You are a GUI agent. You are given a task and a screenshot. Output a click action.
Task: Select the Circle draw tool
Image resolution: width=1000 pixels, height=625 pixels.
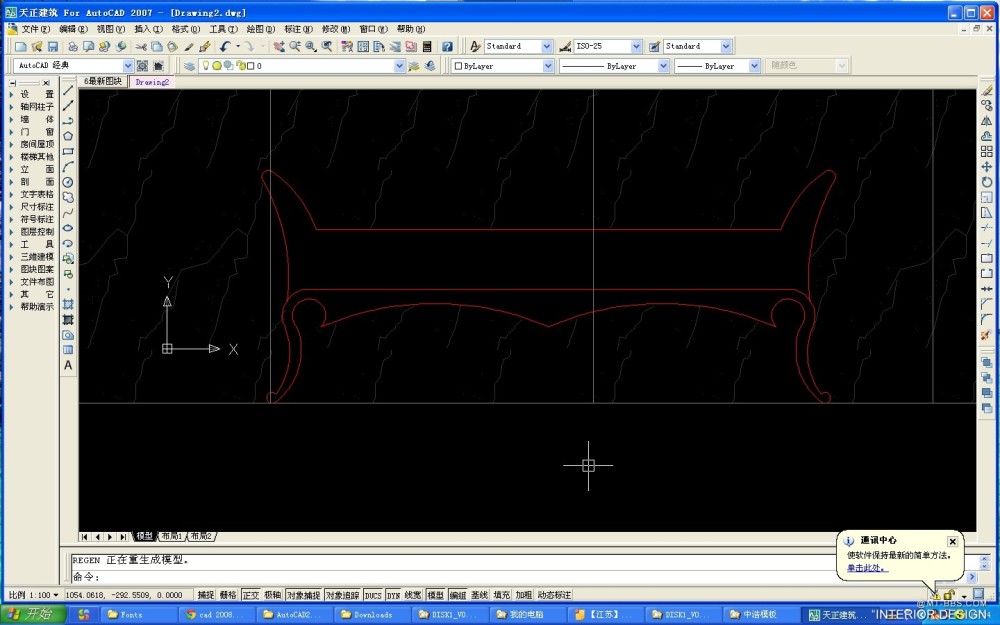coord(68,182)
